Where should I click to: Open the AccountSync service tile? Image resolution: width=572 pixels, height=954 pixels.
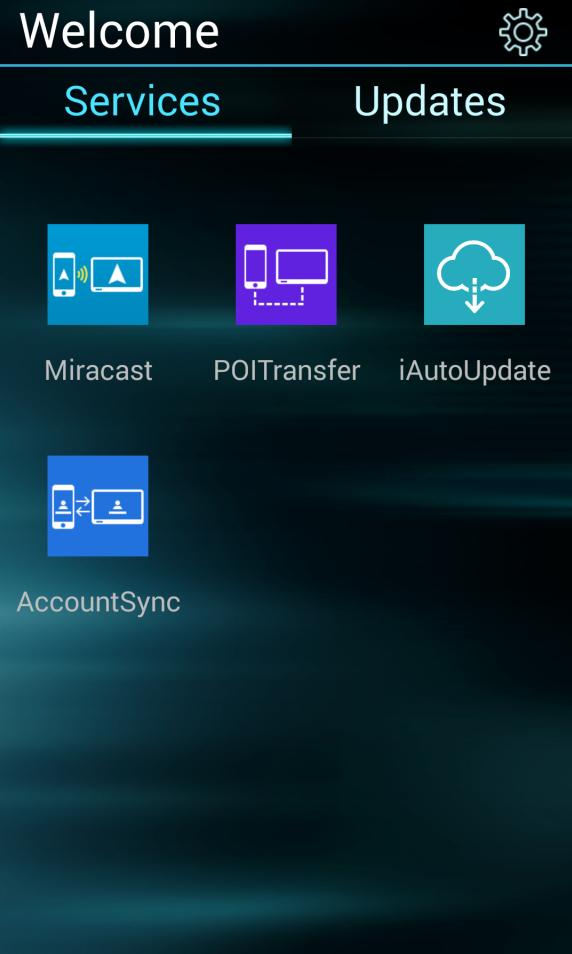(98, 506)
